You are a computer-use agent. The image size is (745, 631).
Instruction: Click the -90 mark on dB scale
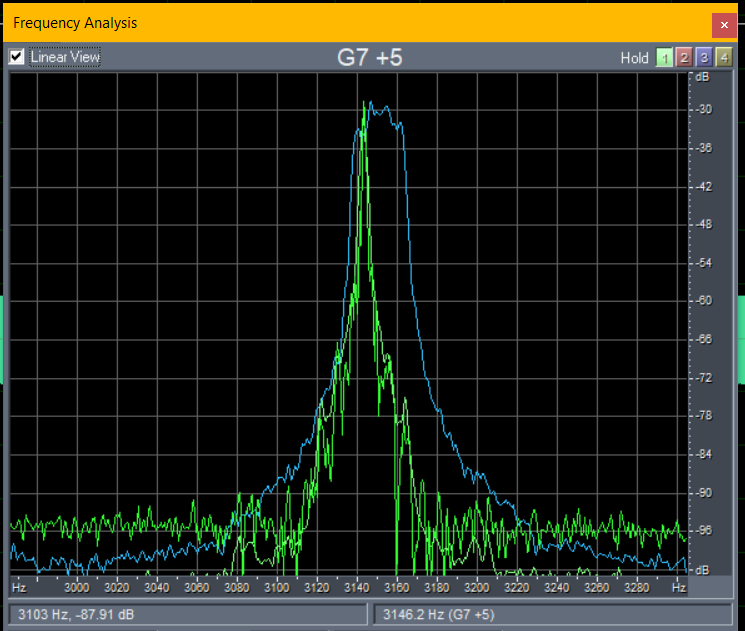point(704,492)
